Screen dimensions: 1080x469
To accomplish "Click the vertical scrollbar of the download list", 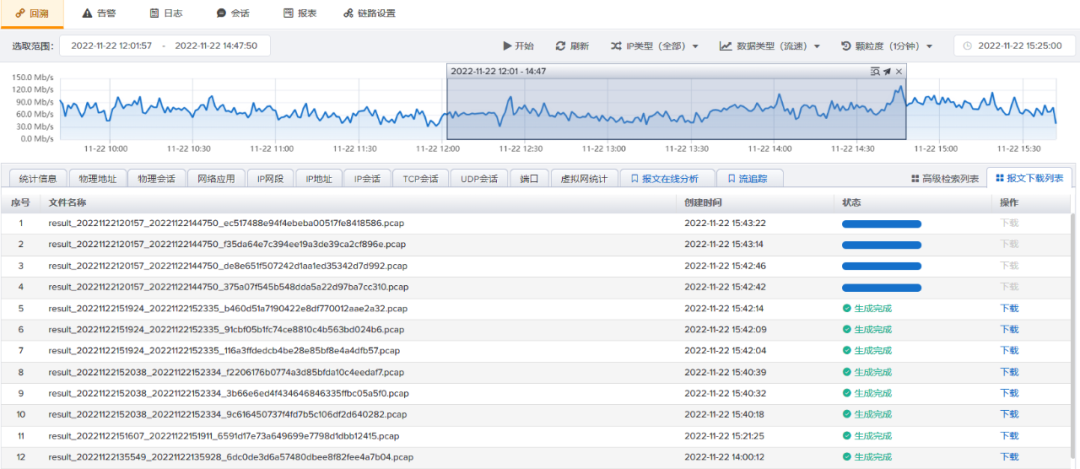I will click(1074, 337).
